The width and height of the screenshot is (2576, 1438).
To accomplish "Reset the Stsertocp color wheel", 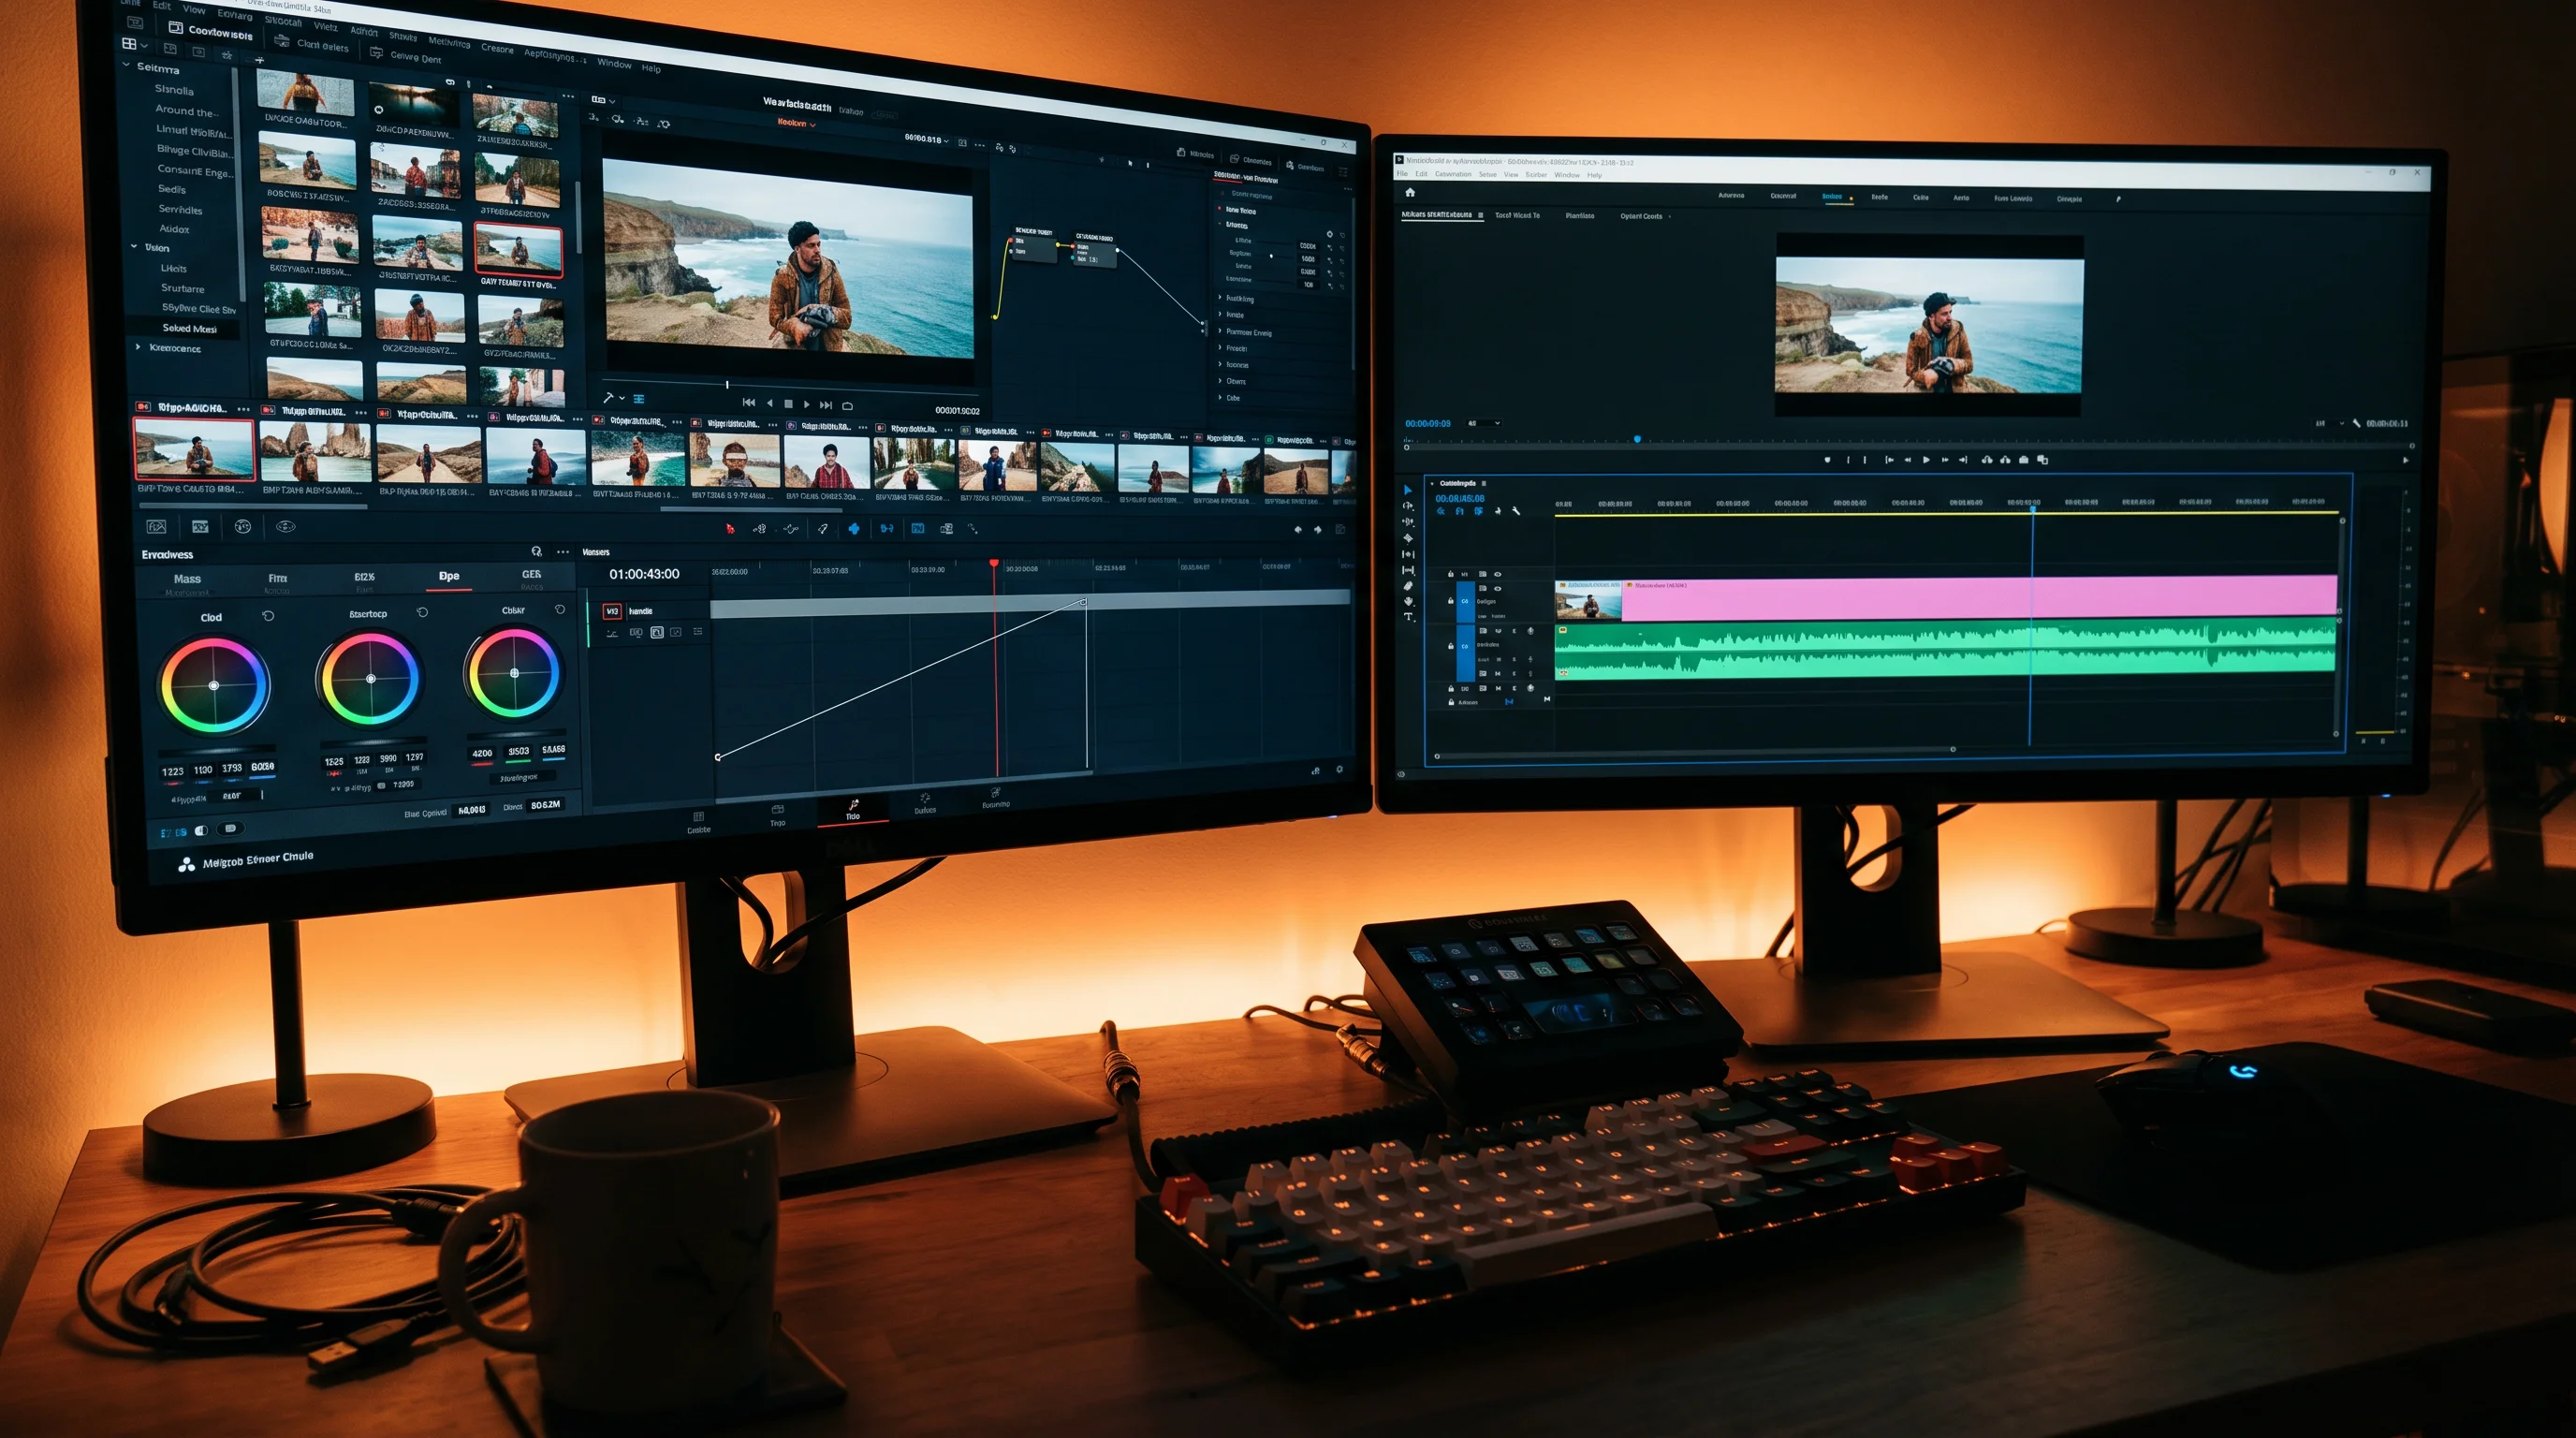I will click(422, 612).
